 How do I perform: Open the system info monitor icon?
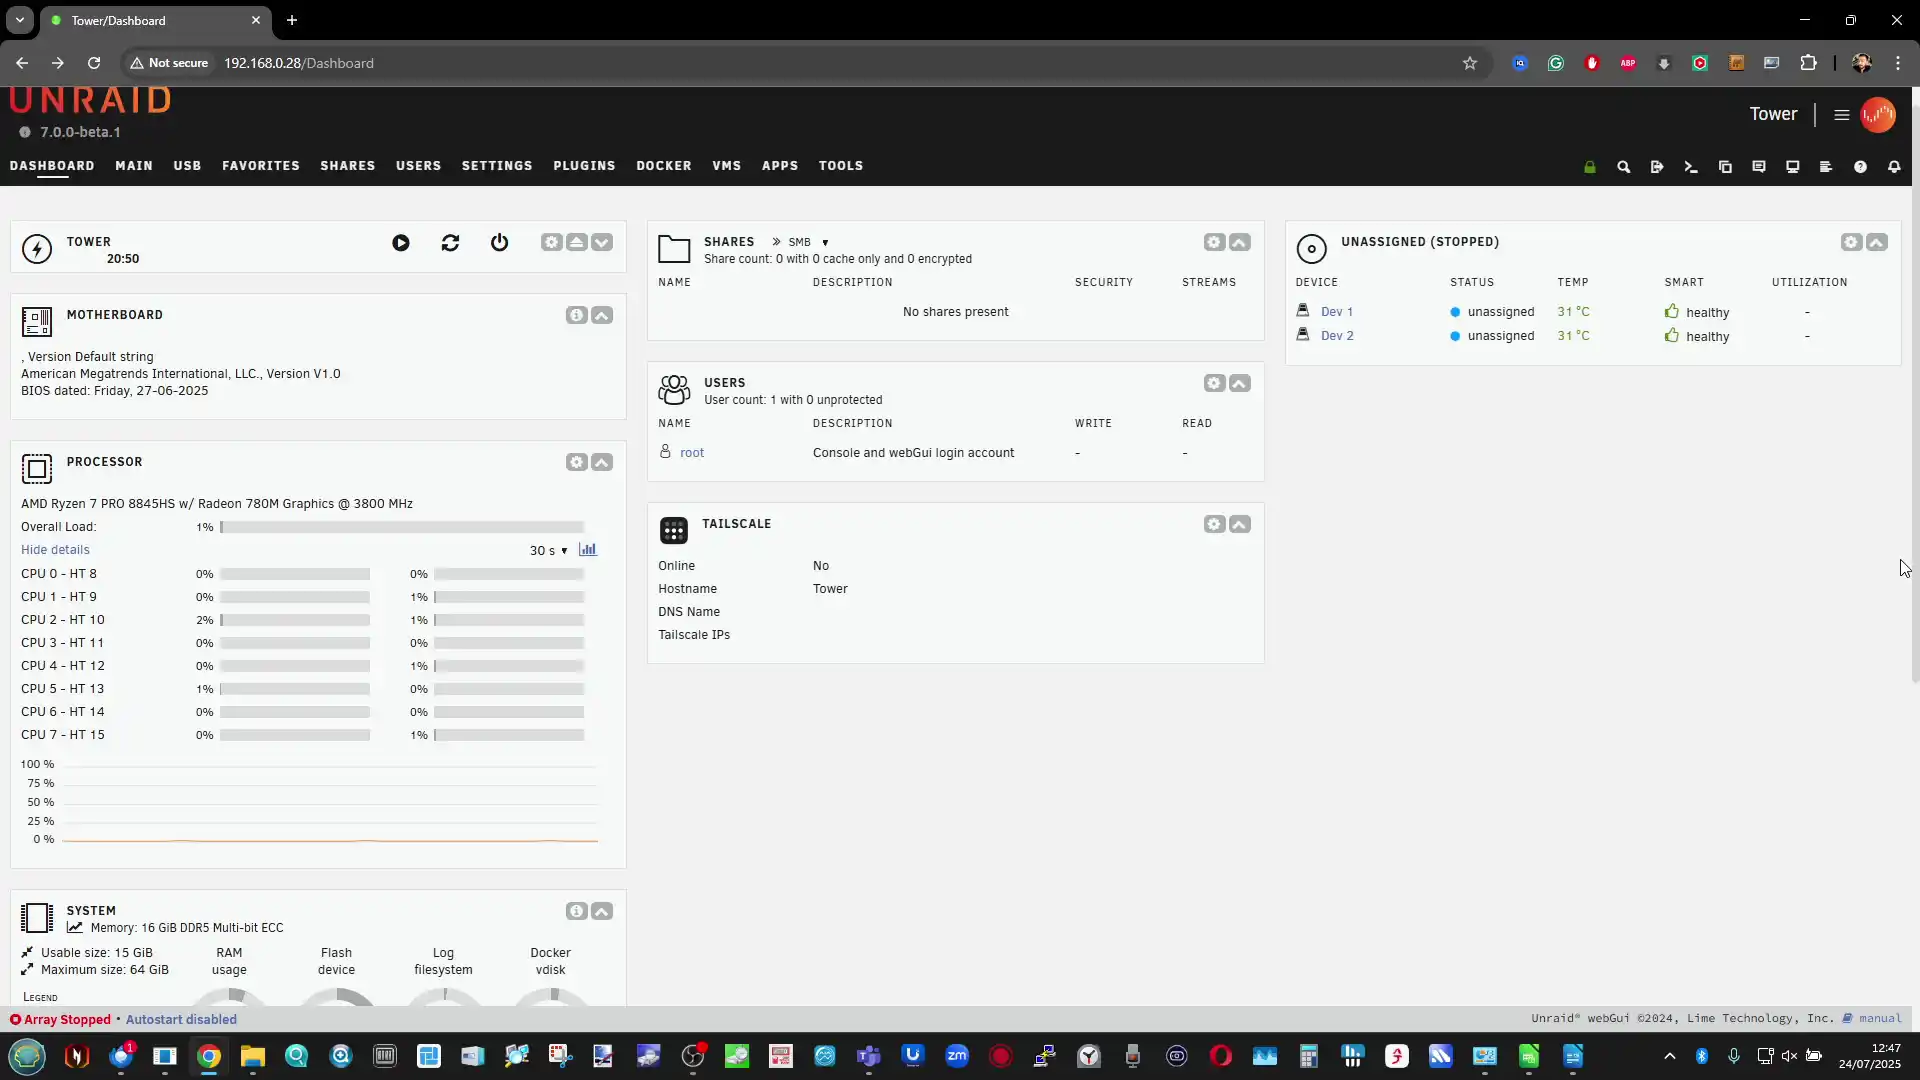1793,167
